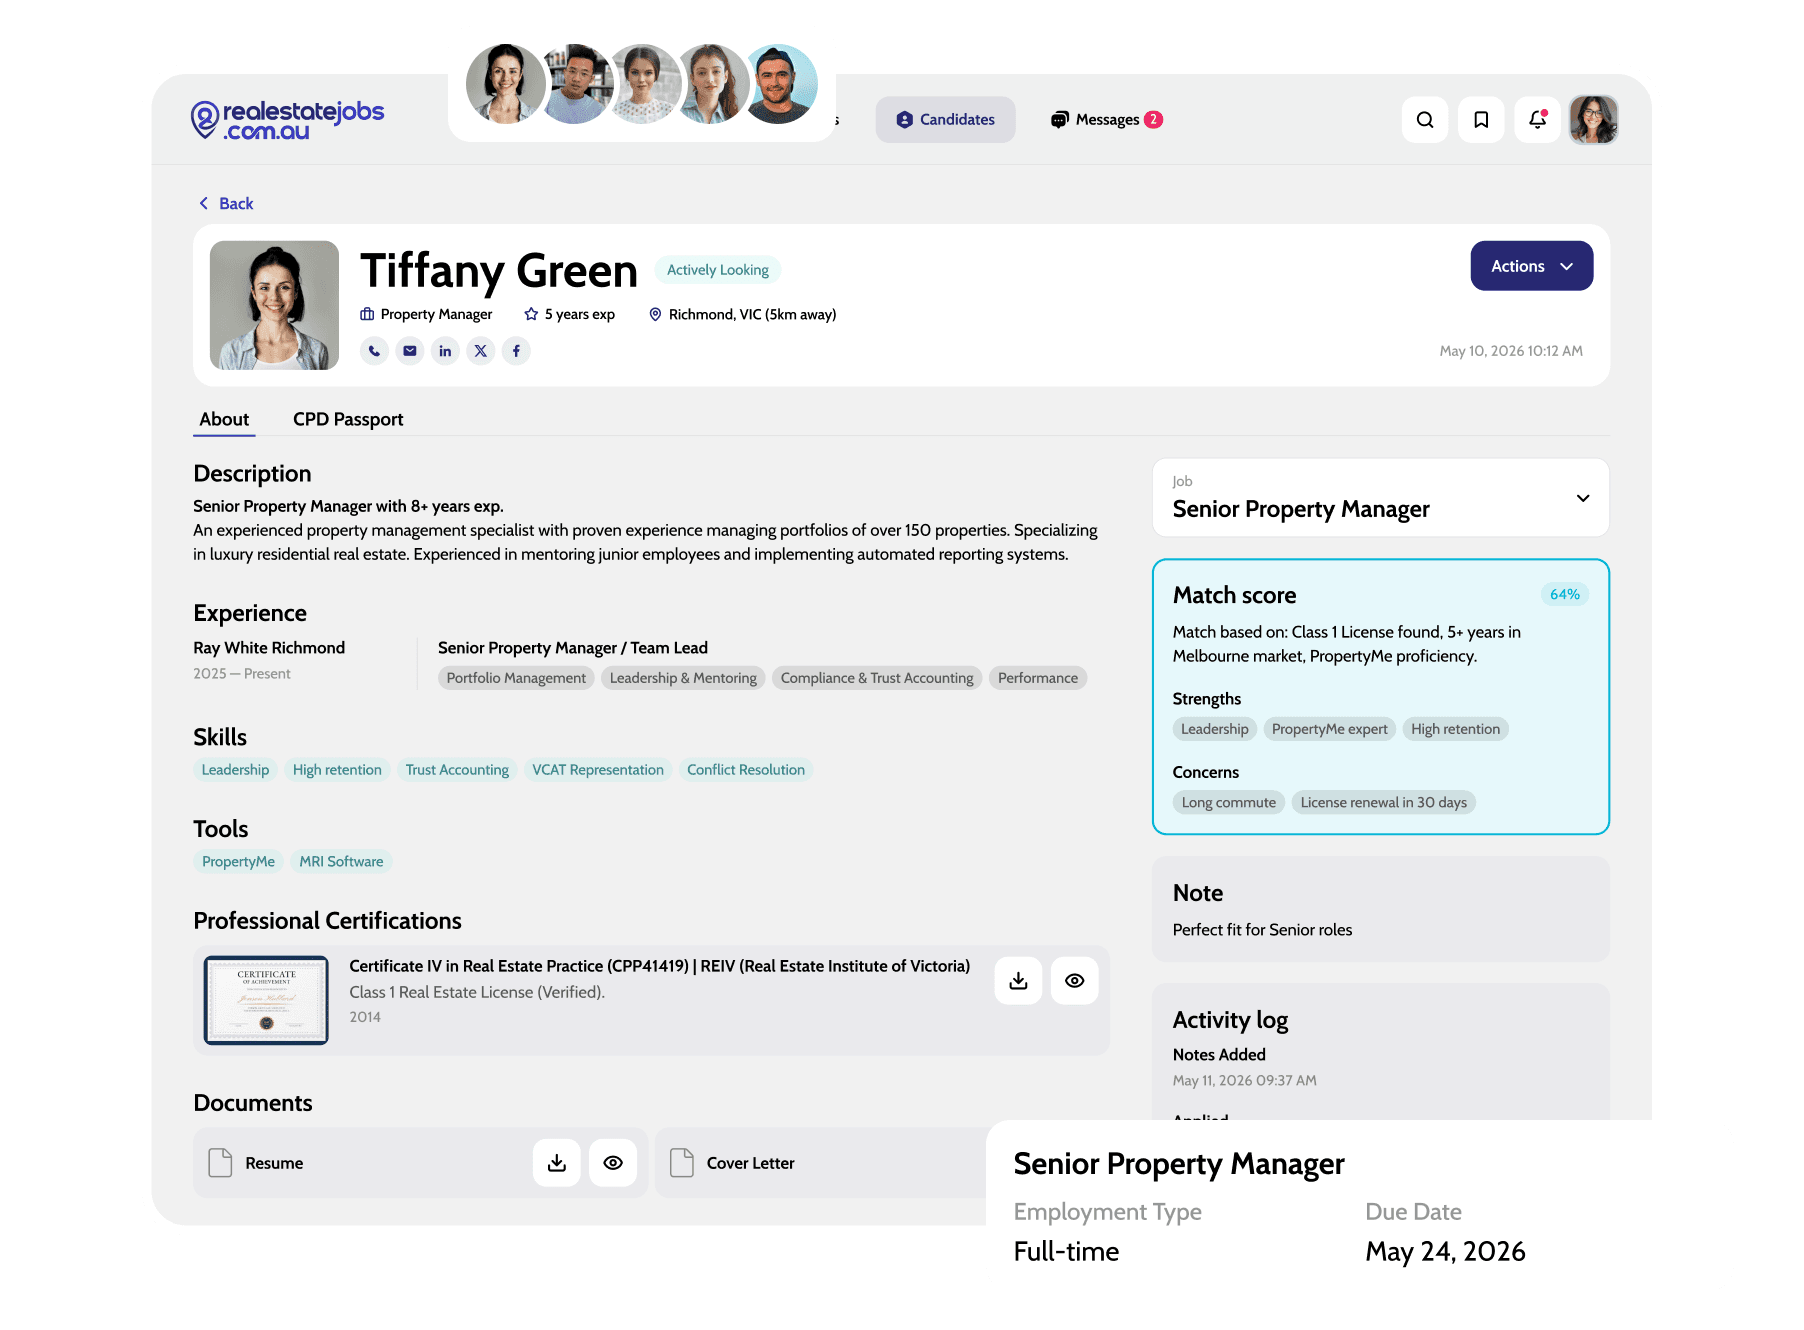Open the search icon in header
1804x1330 pixels.
tap(1425, 120)
